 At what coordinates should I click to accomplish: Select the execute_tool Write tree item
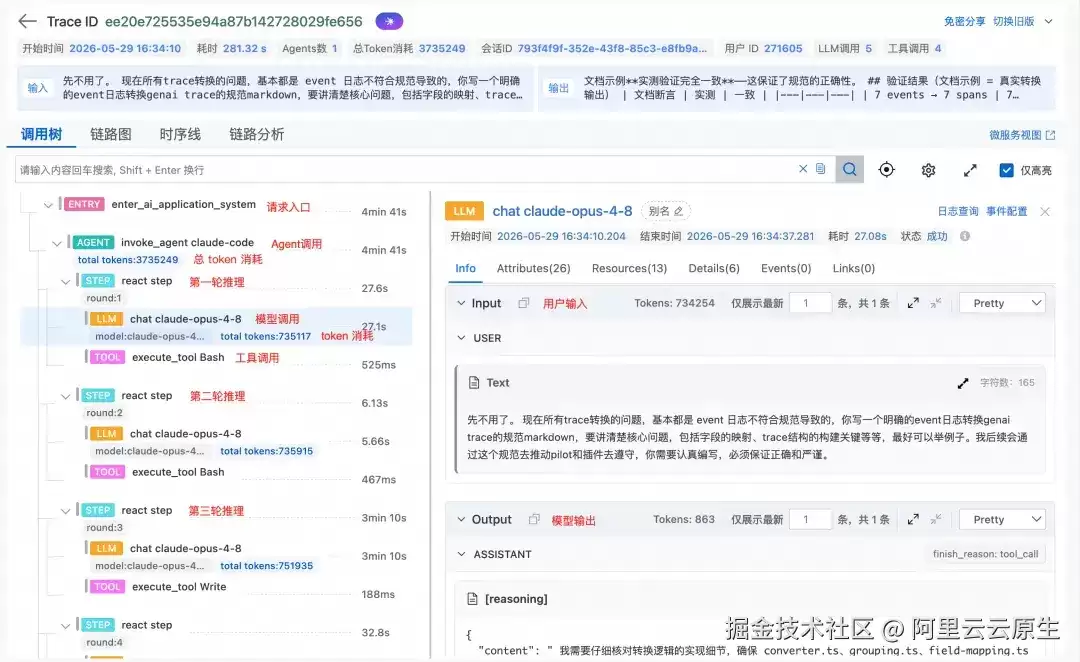[179, 587]
